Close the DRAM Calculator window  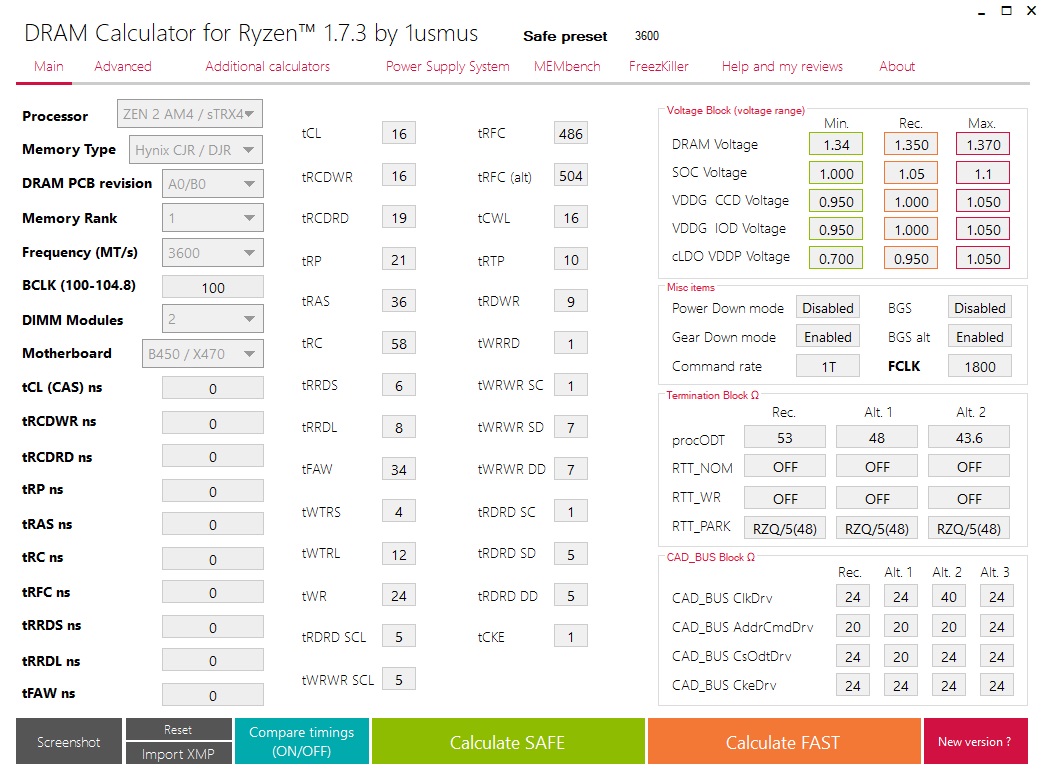click(1032, 10)
